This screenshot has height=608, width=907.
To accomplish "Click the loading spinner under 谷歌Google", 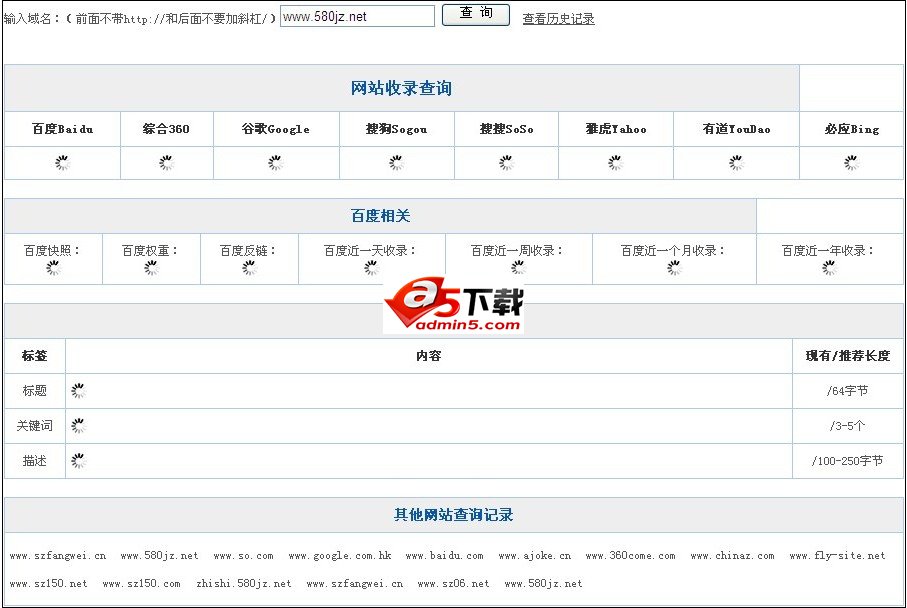I will pos(276,164).
